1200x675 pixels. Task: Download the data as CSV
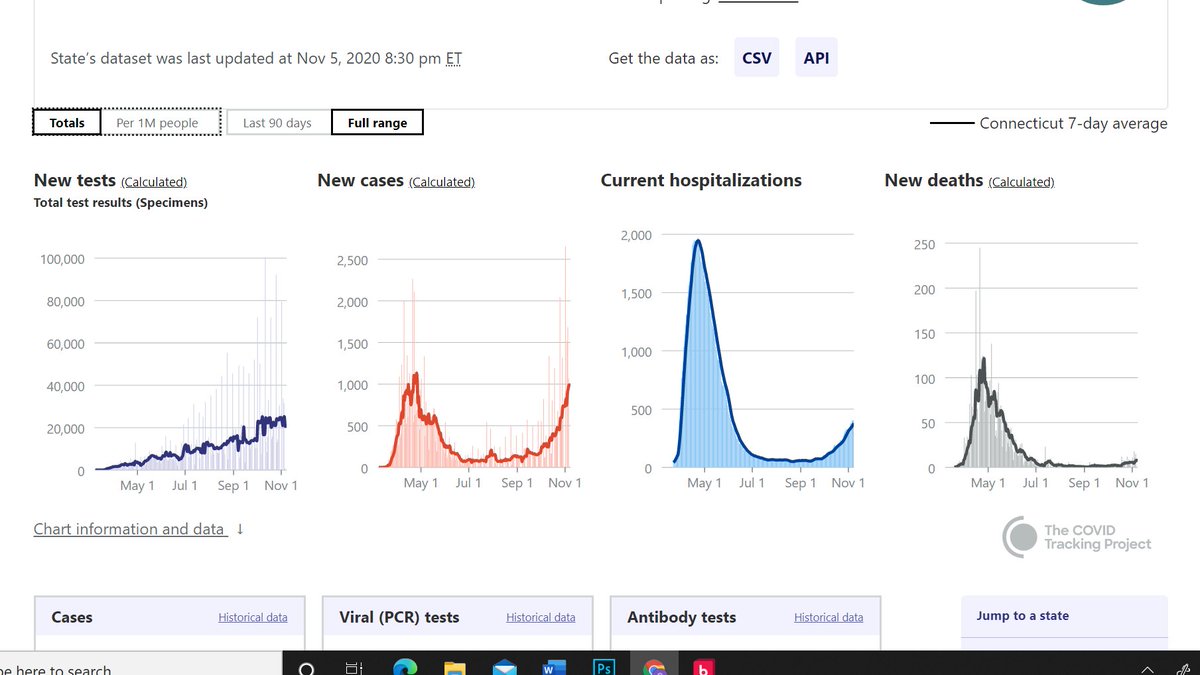pos(757,58)
